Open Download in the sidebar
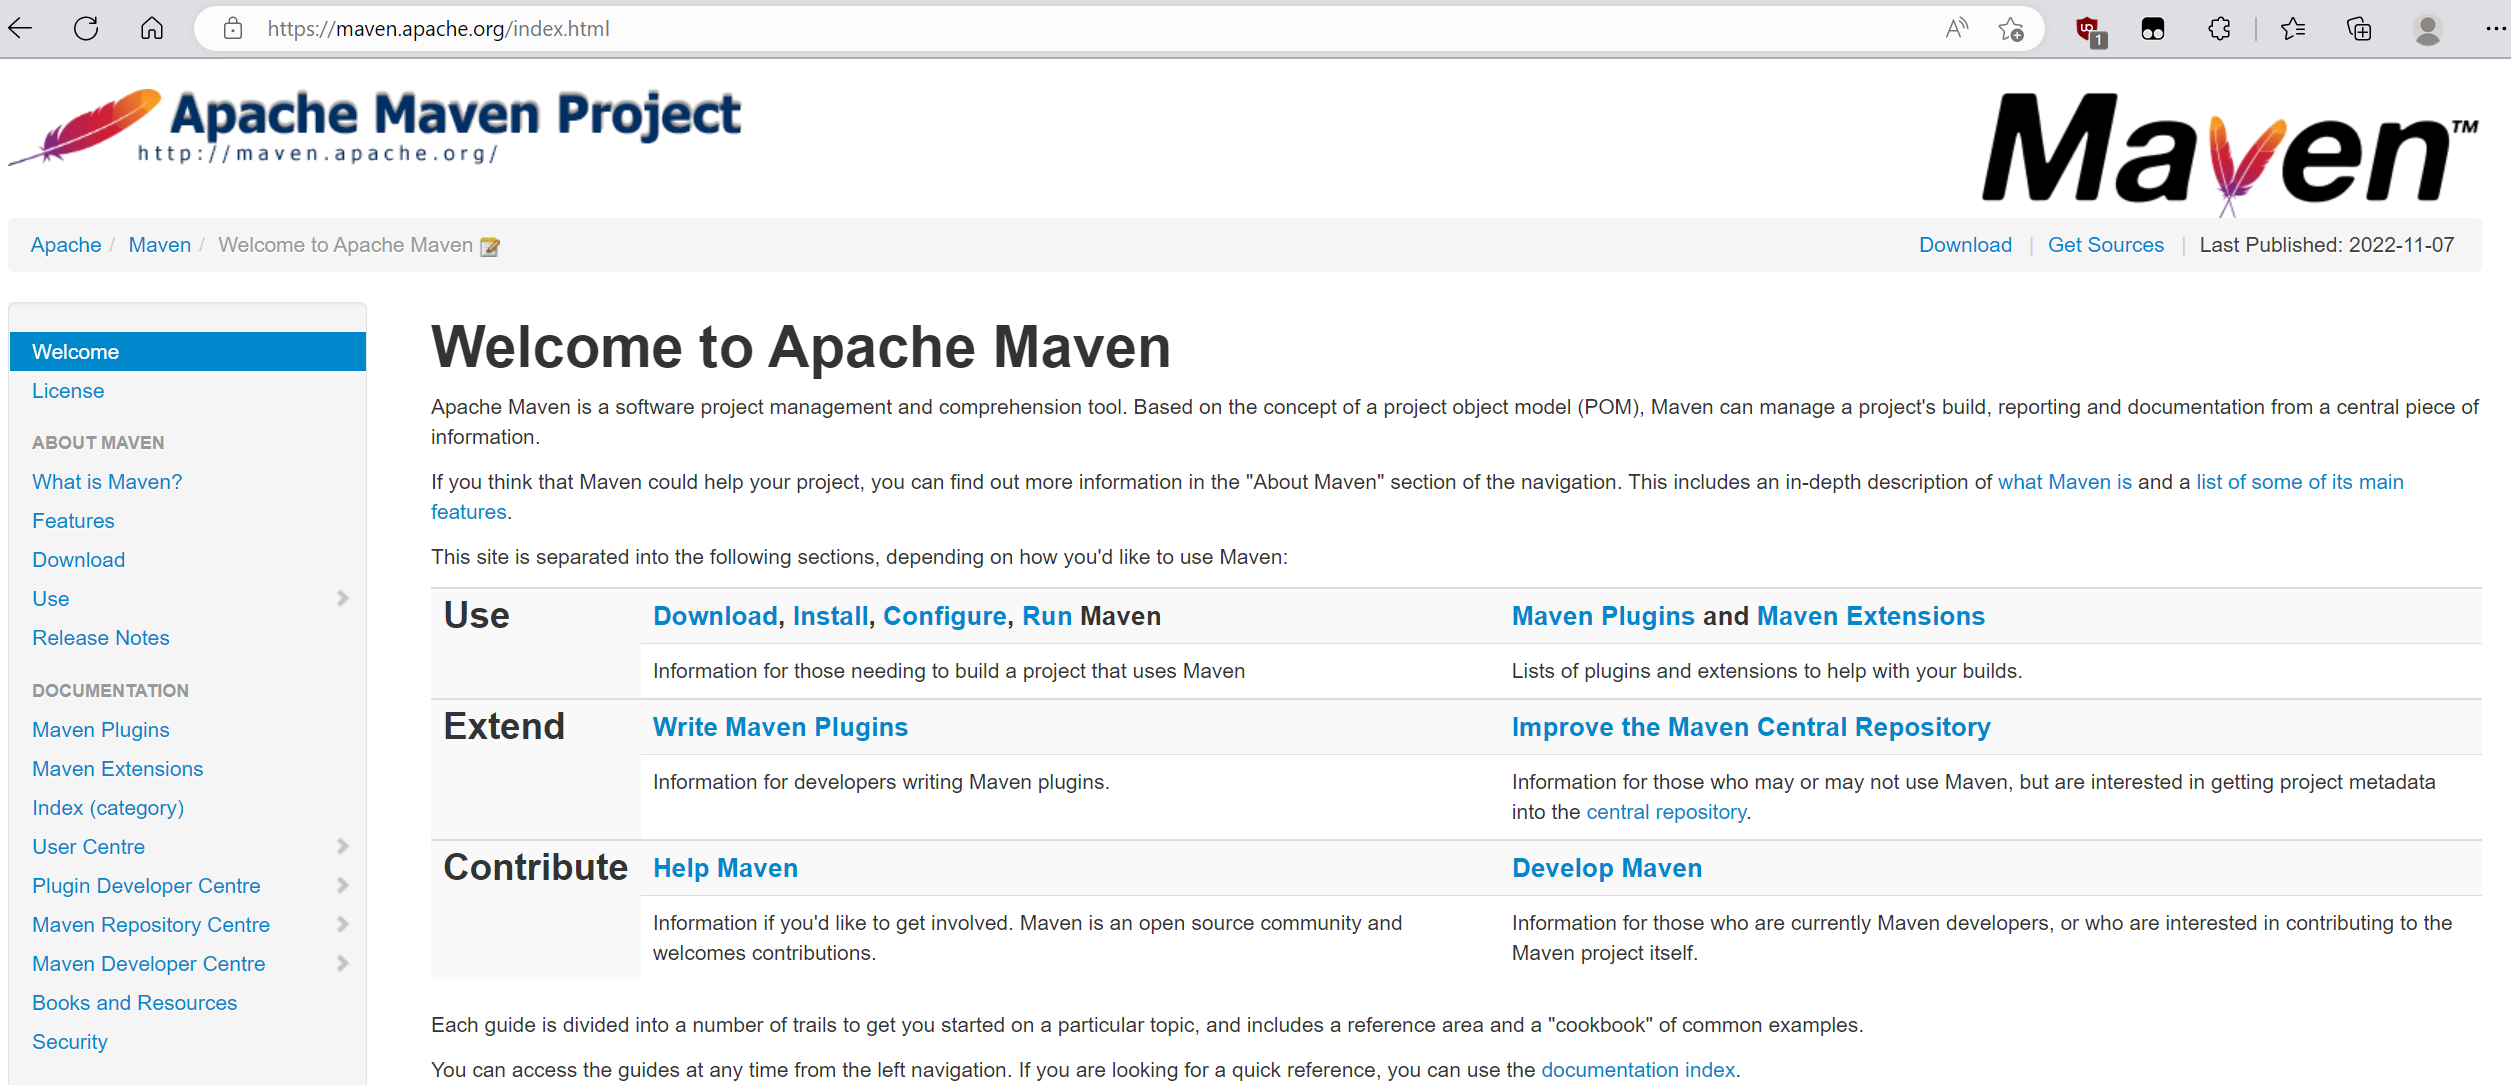This screenshot has width=2511, height=1085. (78, 560)
